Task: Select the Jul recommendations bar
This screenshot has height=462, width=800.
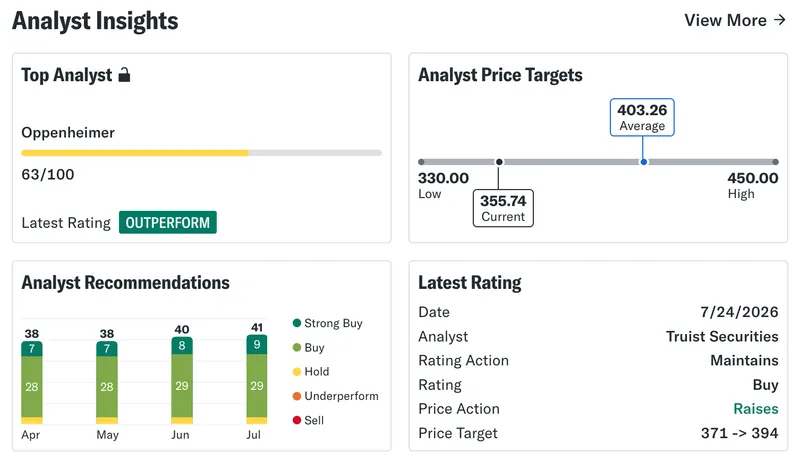Action: 257,379
